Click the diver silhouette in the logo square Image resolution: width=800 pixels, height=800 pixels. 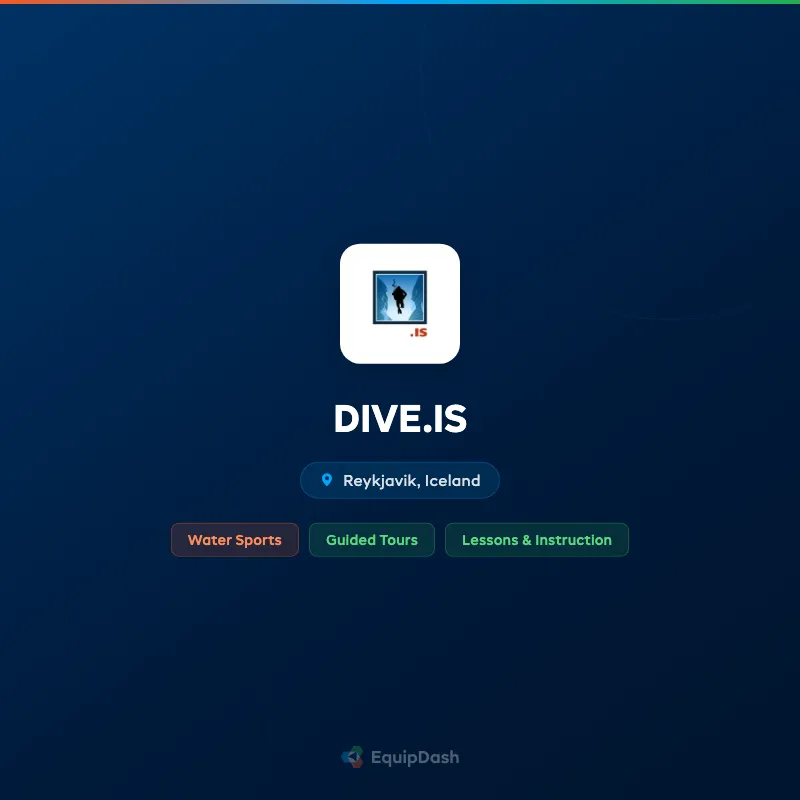point(399,297)
